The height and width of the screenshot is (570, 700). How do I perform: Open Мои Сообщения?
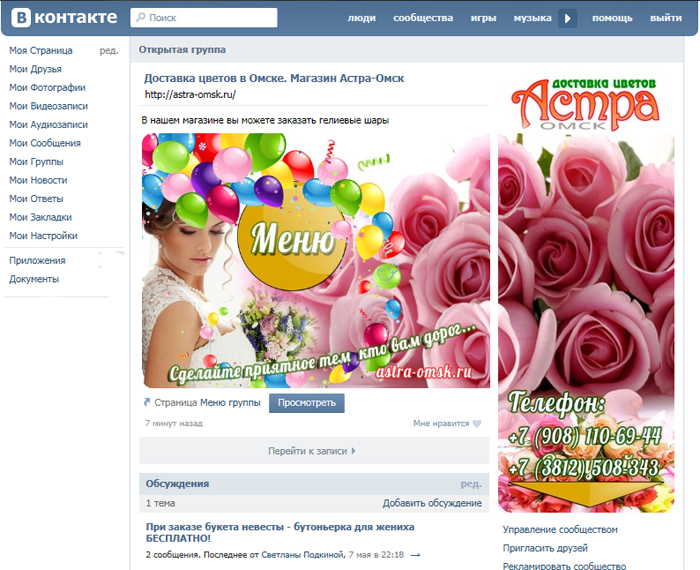45,143
